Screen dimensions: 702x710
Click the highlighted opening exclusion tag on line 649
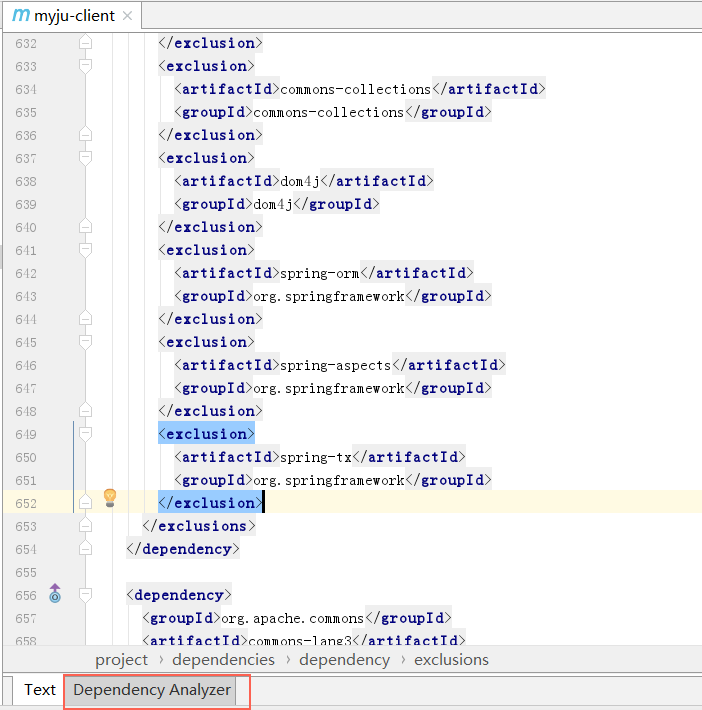click(207, 434)
